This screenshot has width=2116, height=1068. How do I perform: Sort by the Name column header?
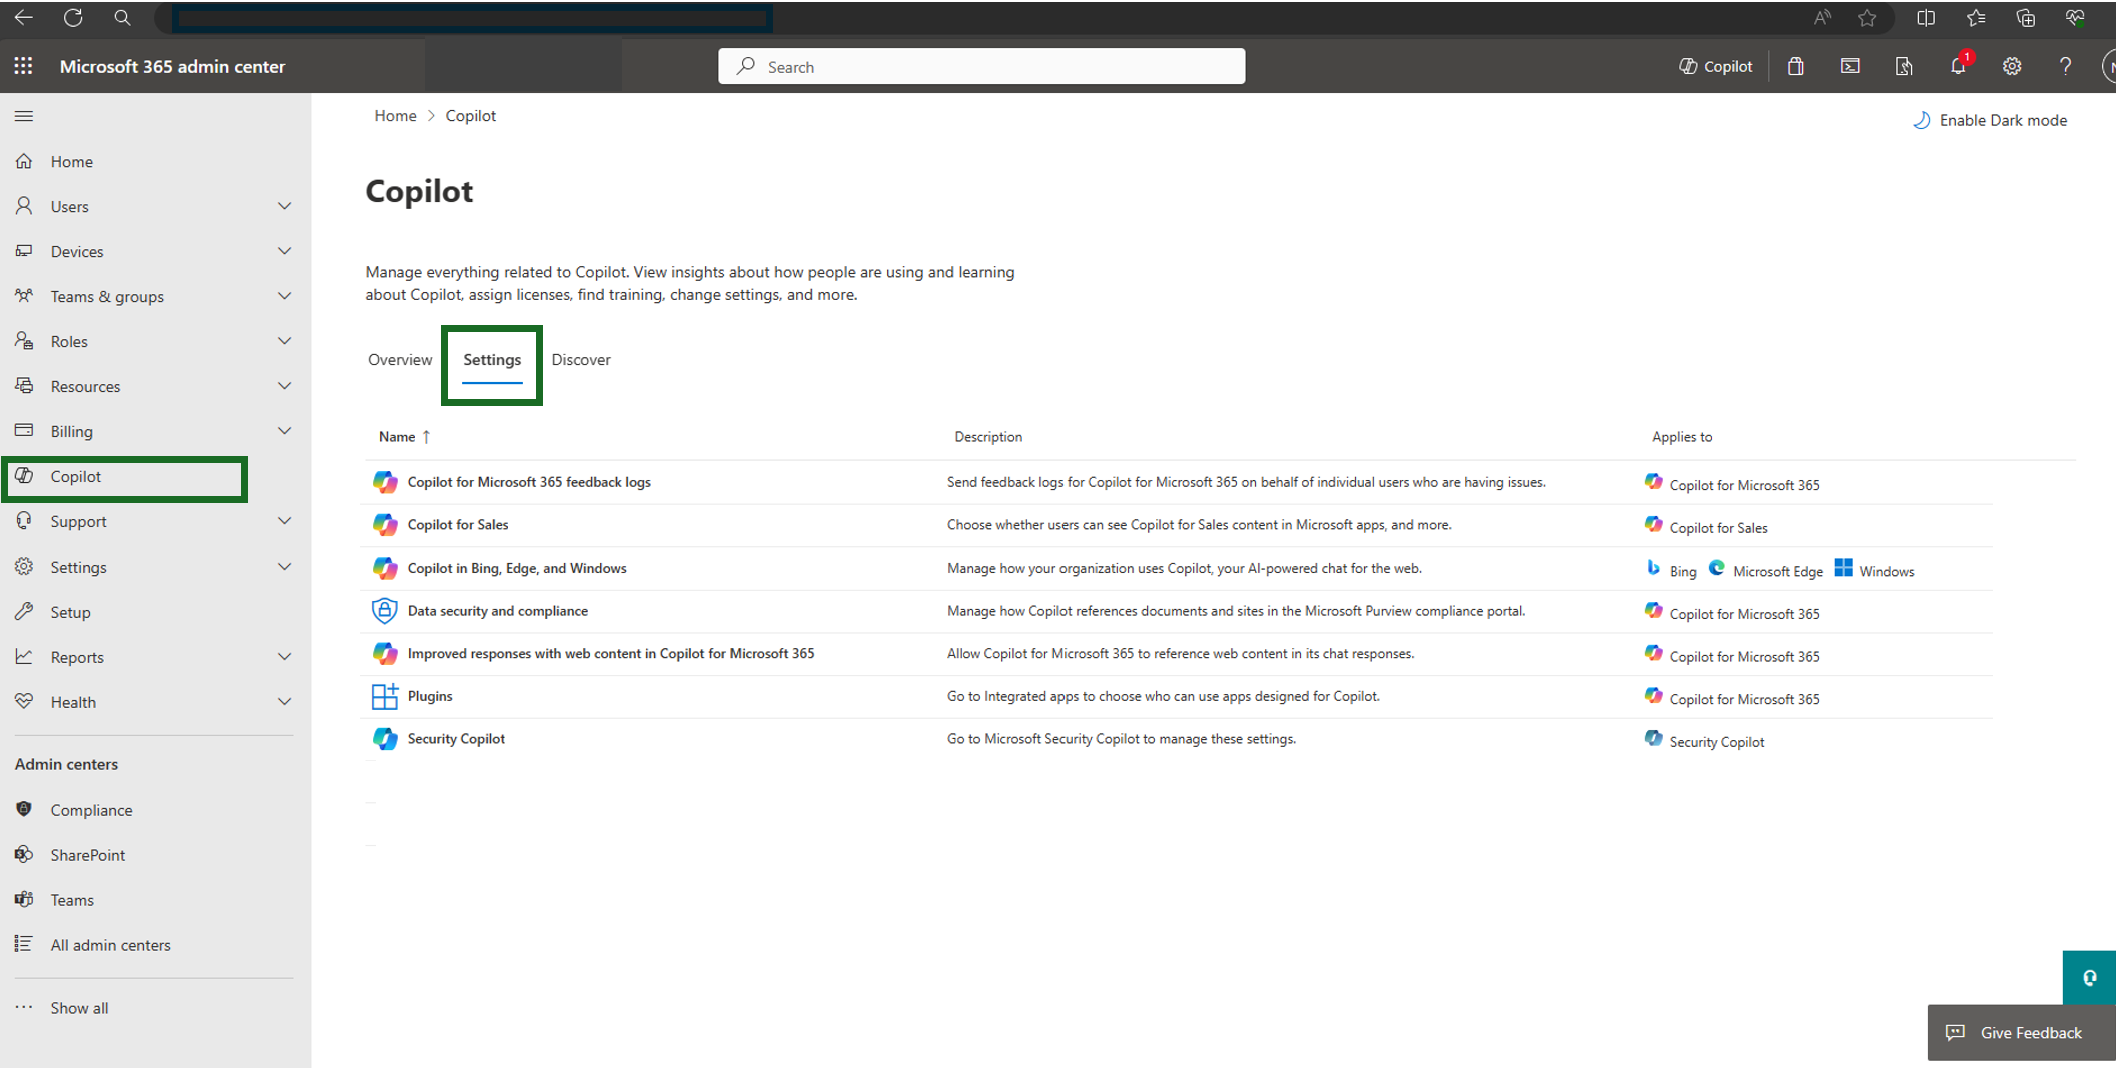click(x=397, y=437)
